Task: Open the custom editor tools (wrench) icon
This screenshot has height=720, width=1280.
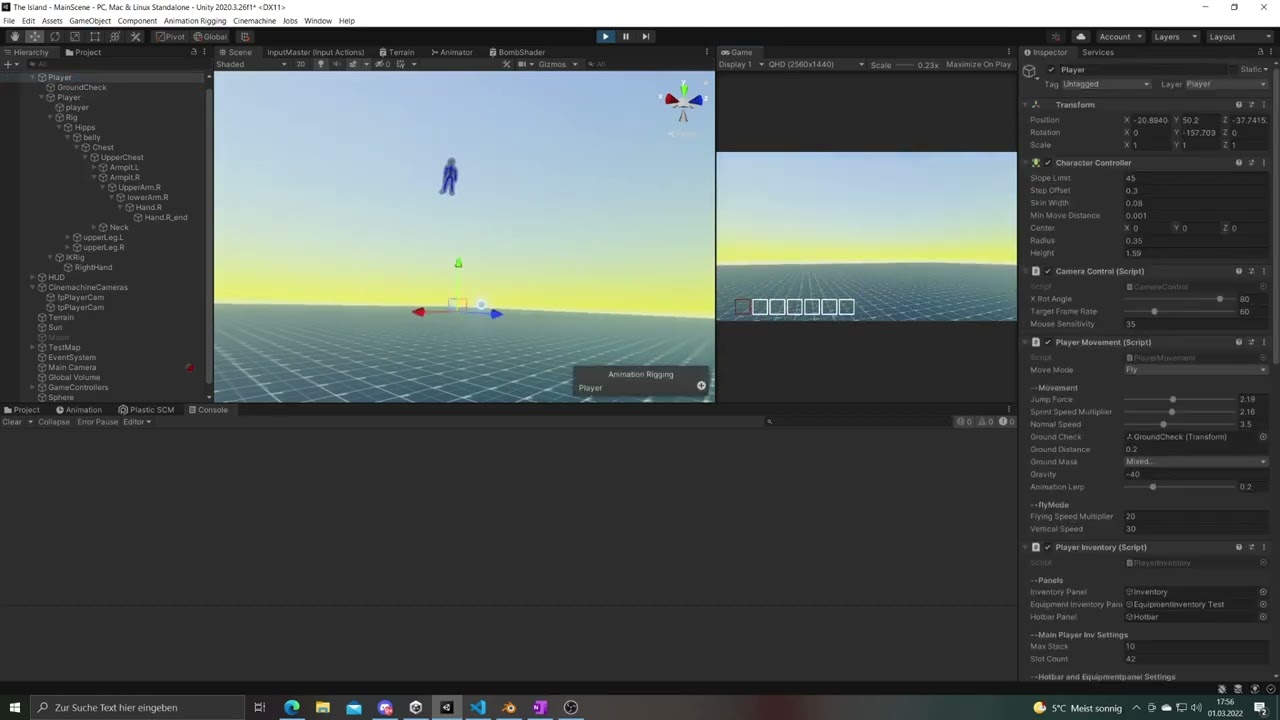Action: point(136,36)
